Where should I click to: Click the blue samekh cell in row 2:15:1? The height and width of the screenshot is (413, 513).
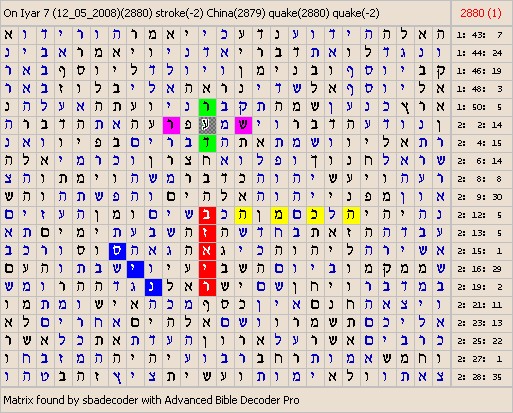point(117,251)
